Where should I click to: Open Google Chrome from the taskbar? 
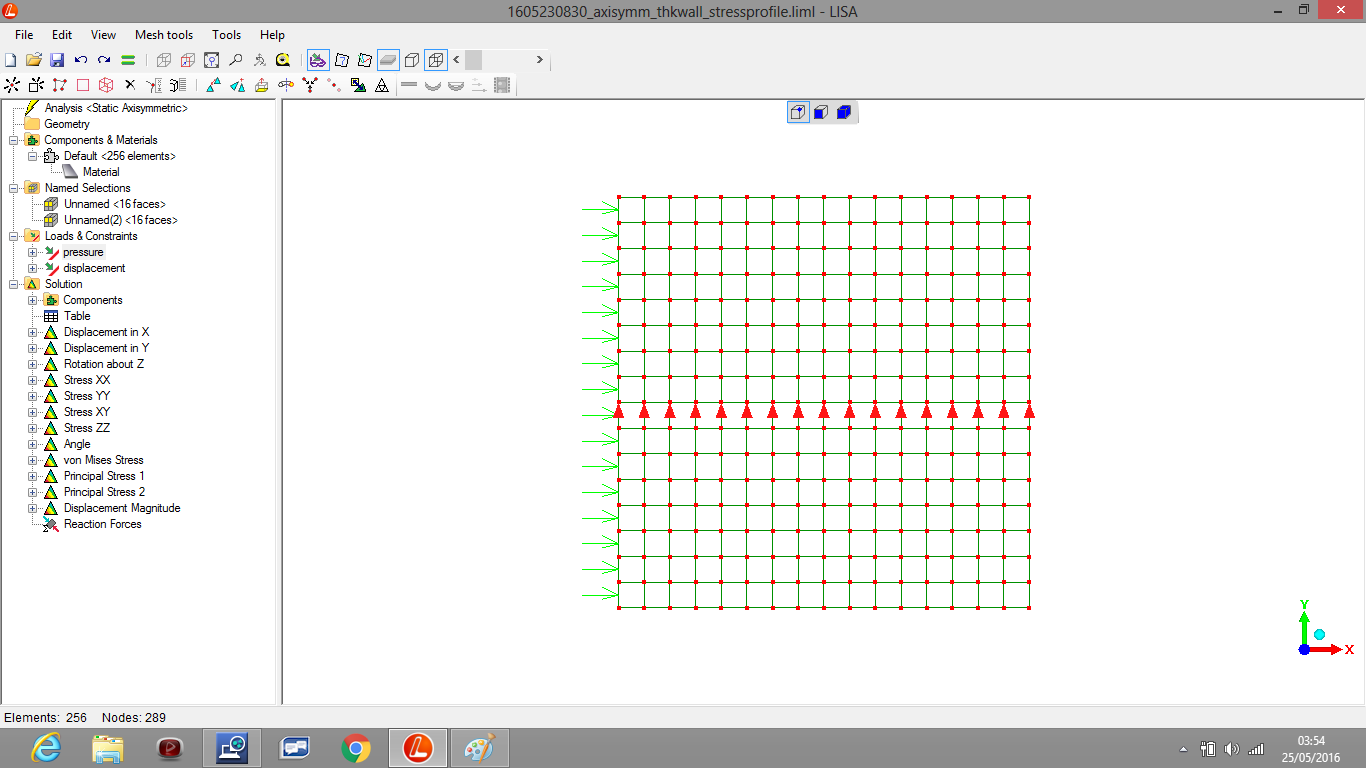click(x=355, y=747)
